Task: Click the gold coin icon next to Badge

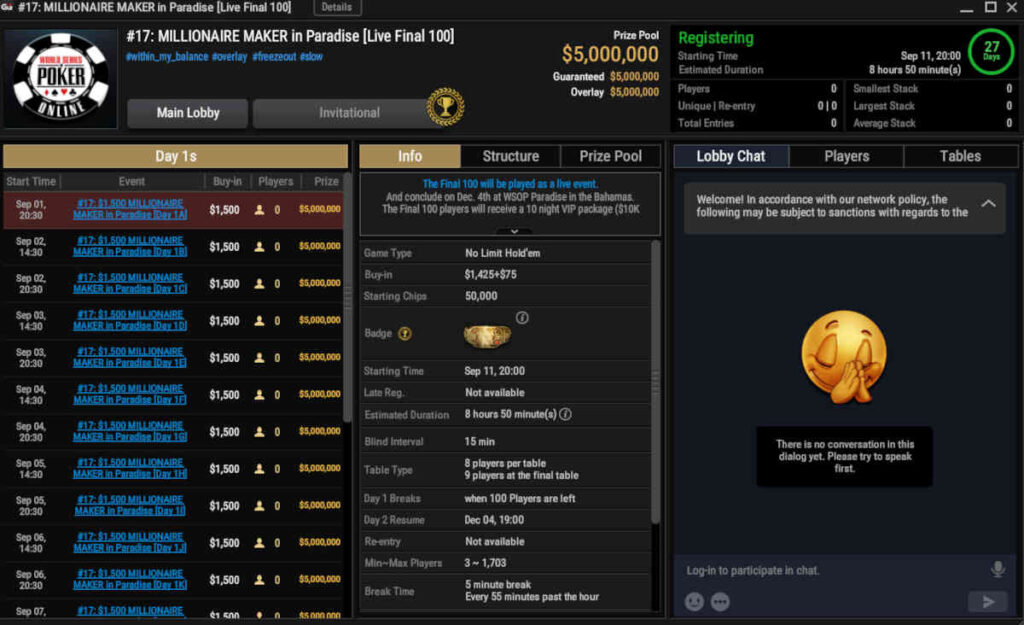Action: pyautogui.click(x=405, y=334)
